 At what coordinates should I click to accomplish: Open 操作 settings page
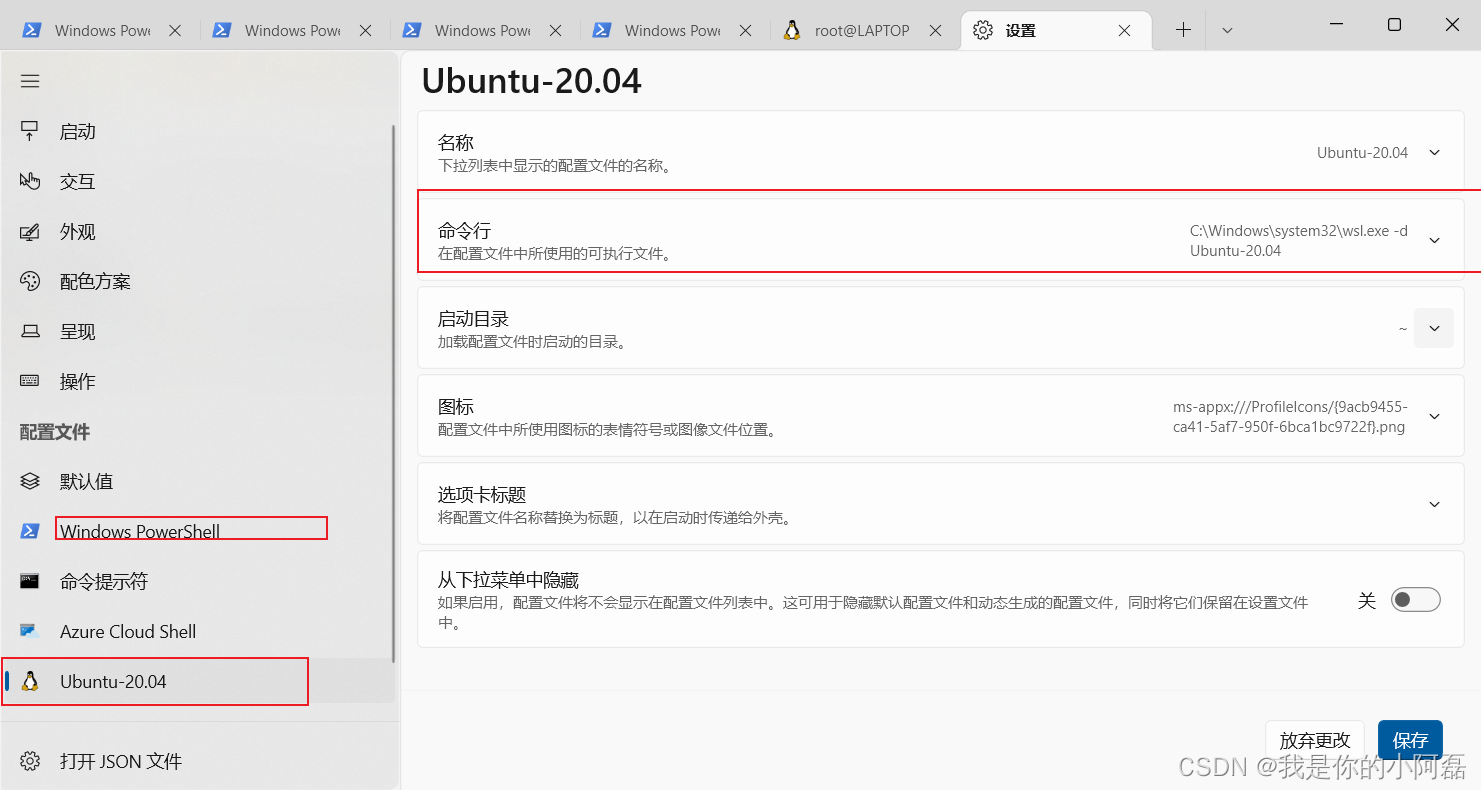coord(198,381)
